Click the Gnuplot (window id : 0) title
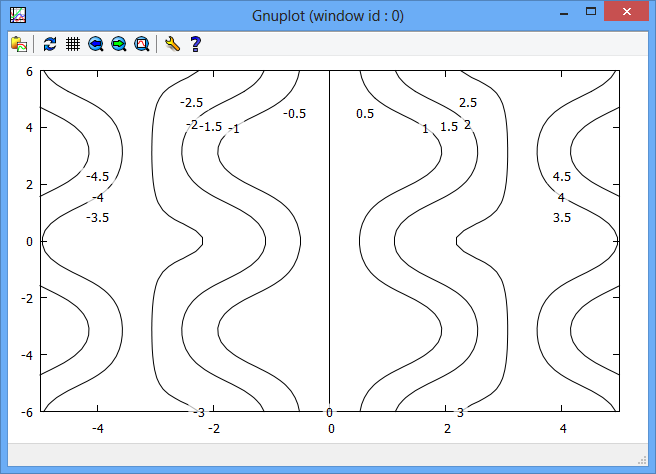This screenshot has height=474, width=656. tap(328, 16)
